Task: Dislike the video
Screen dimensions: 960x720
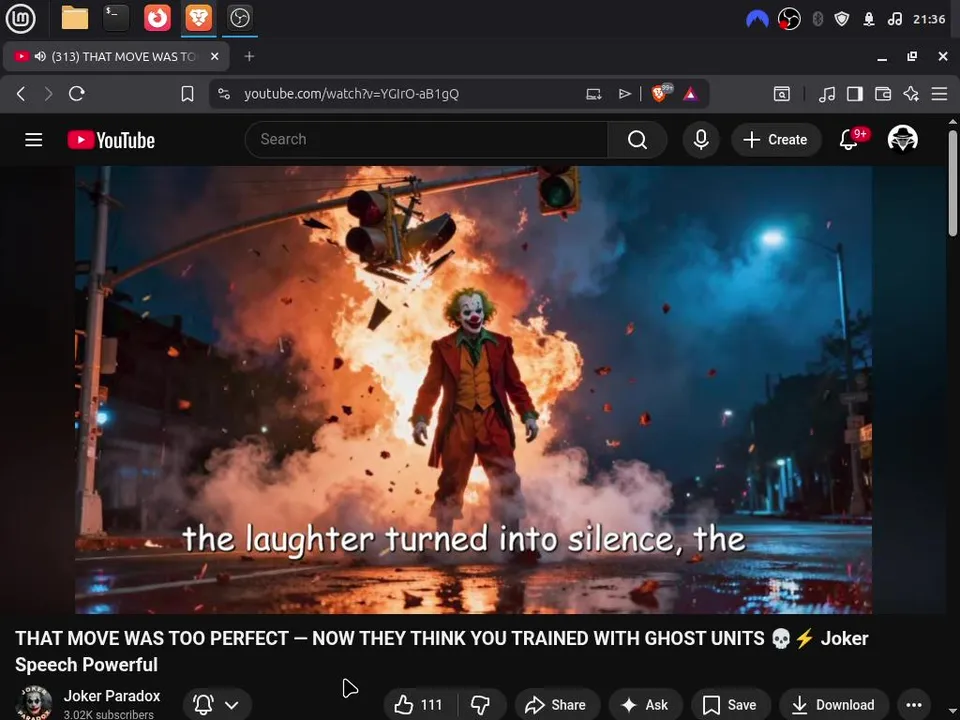Action: pos(481,705)
